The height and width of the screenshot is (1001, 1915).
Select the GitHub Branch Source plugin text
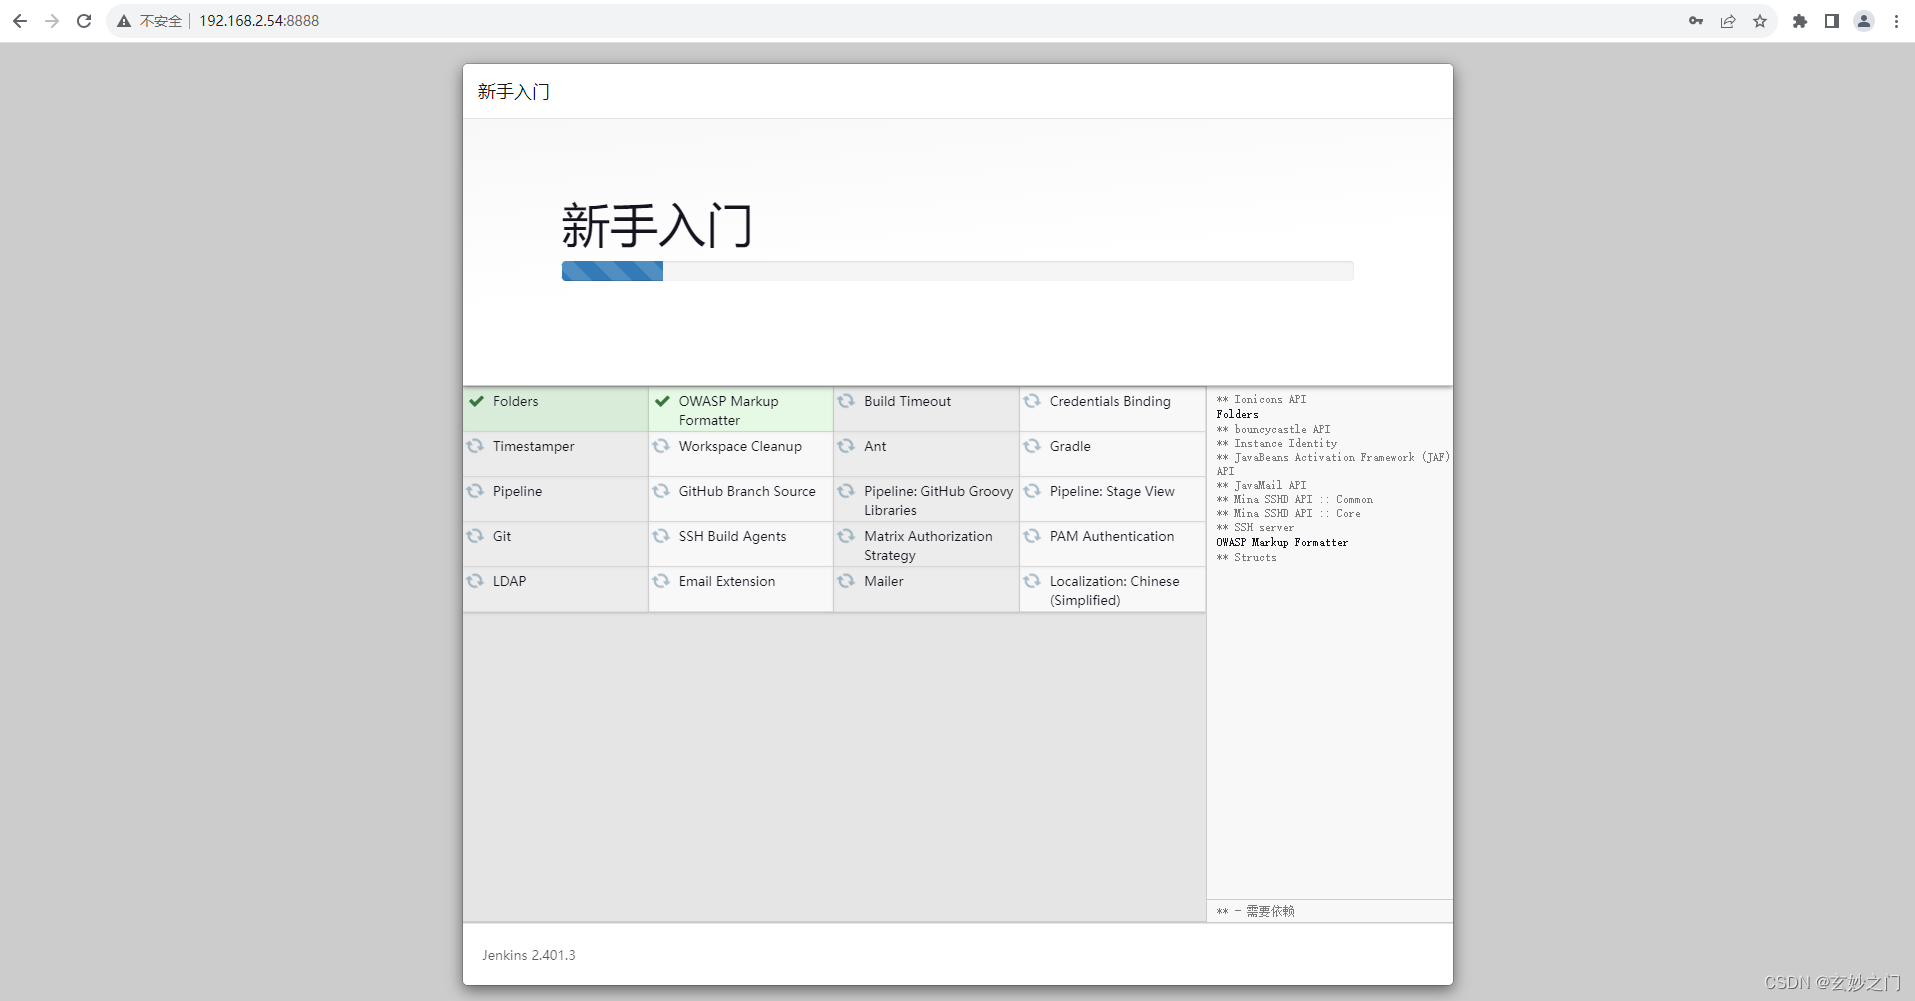point(747,491)
